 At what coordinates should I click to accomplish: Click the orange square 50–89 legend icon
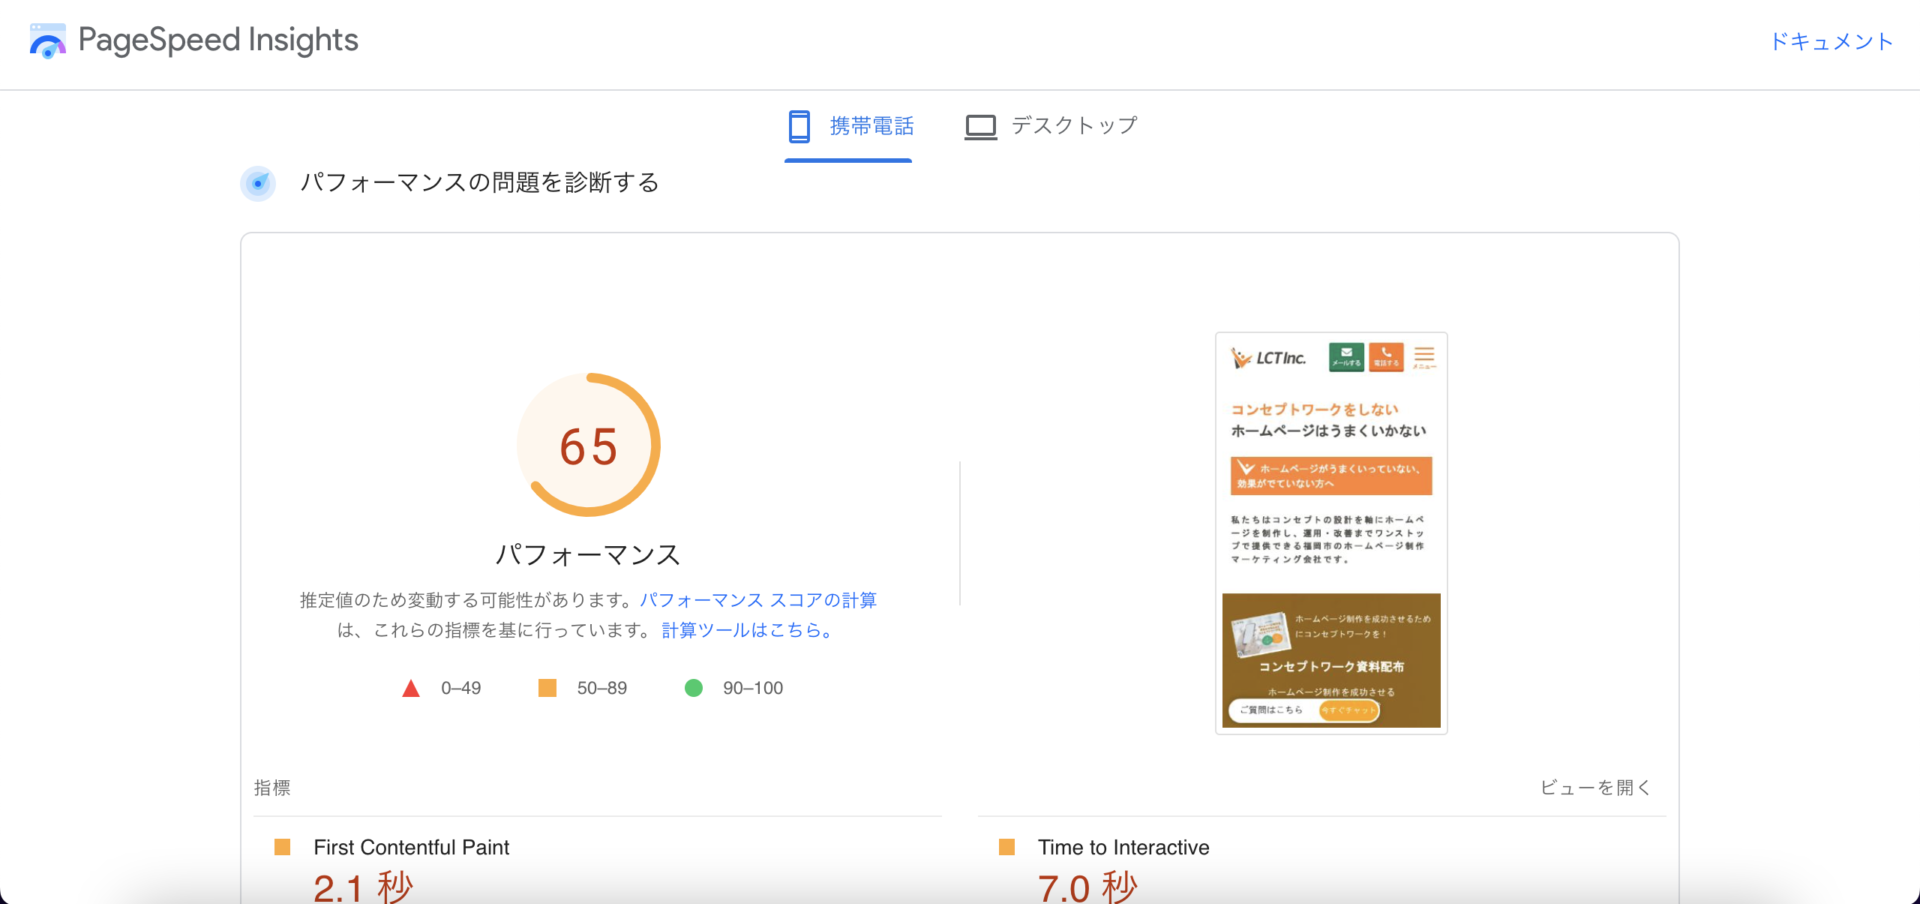click(x=547, y=688)
